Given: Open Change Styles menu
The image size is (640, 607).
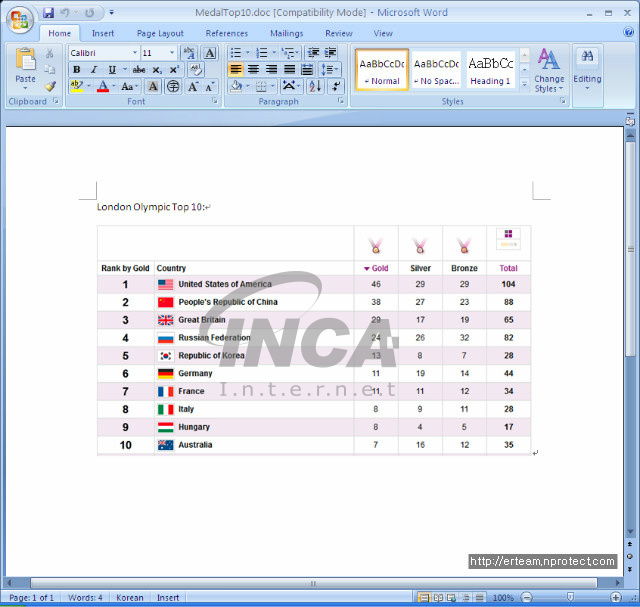Looking at the screenshot, I should click(x=549, y=70).
